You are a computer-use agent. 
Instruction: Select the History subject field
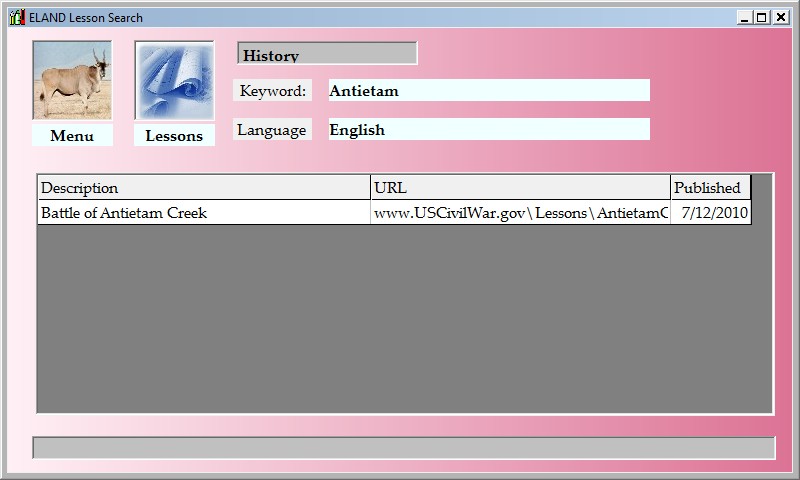coord(327,54)
